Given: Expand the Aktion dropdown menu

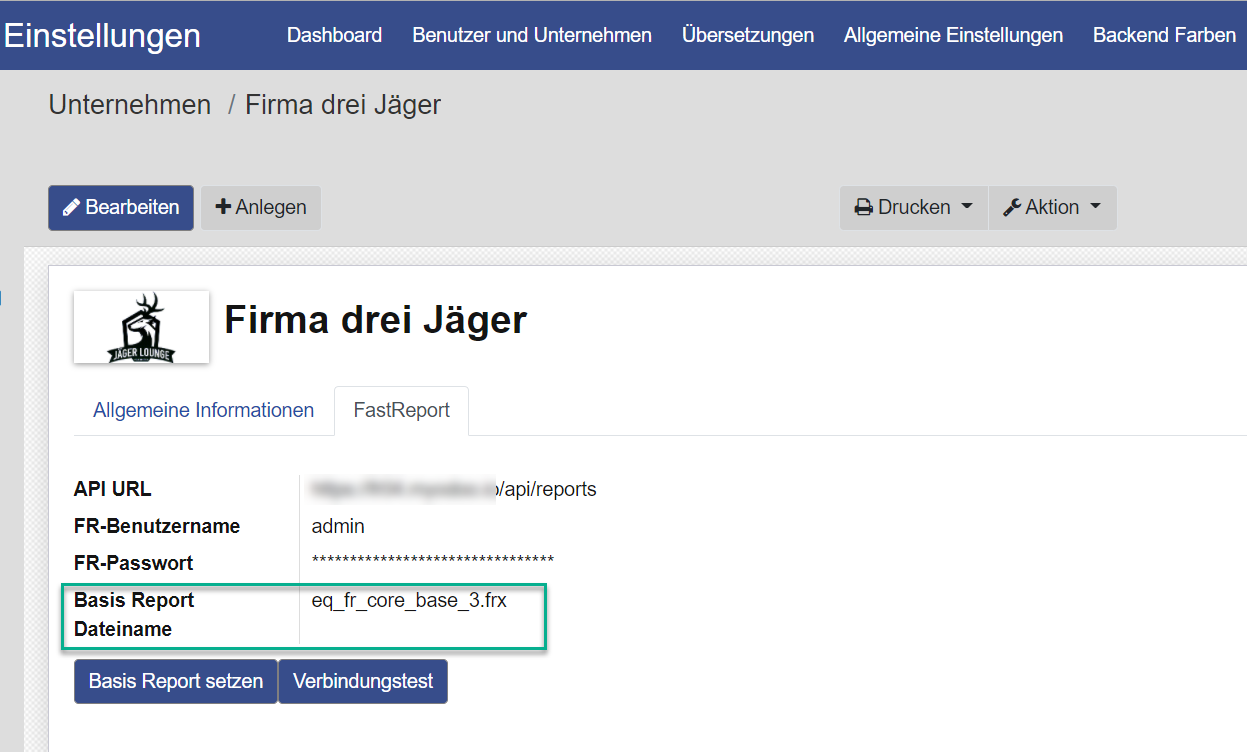Looking at the screenshot, I should tap(1097, 207).
